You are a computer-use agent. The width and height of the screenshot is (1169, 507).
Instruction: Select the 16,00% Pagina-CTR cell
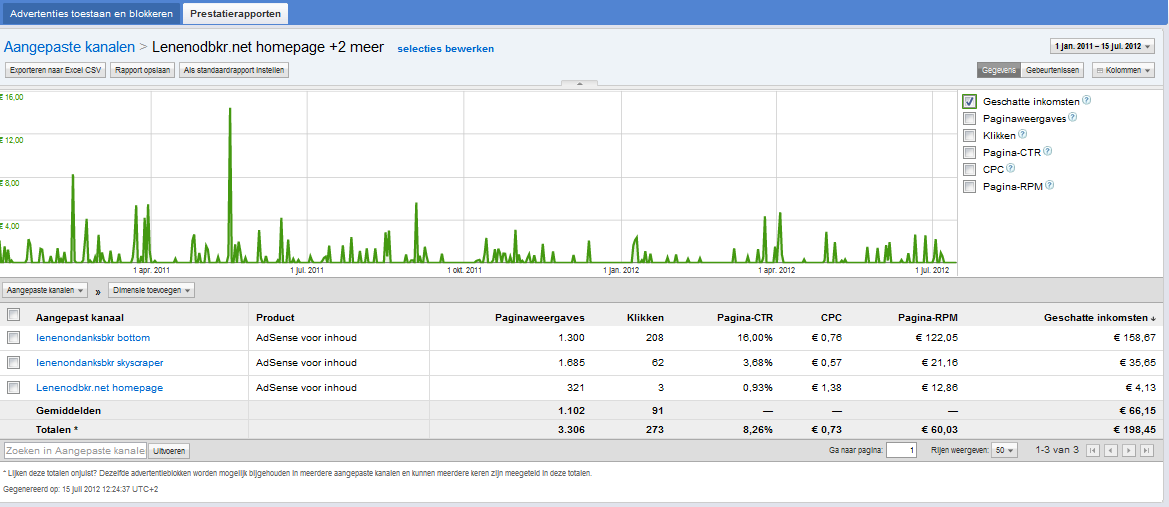click(x=754, y=338)
